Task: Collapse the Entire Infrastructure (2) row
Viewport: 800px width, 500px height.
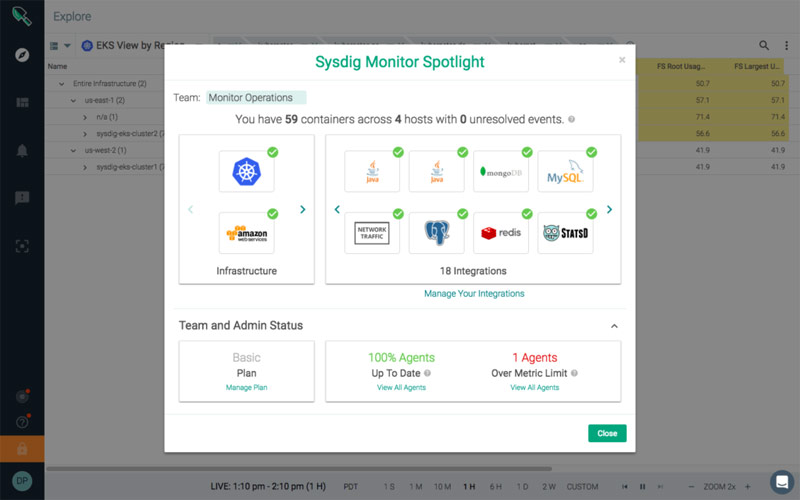Action: click(x=62, y=84)
